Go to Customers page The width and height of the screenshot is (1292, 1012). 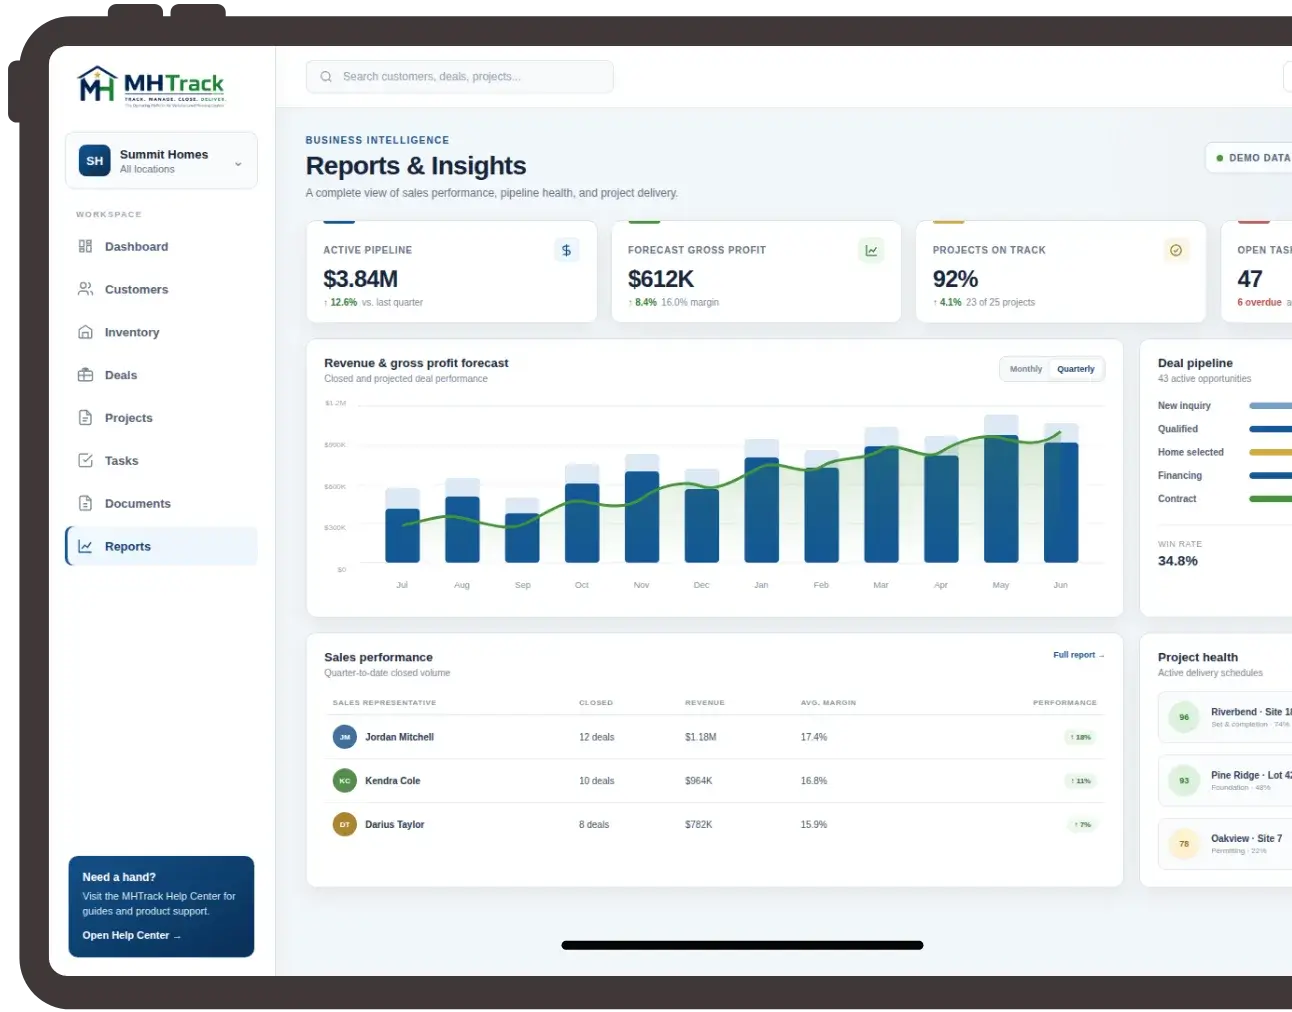coord(161,290)
